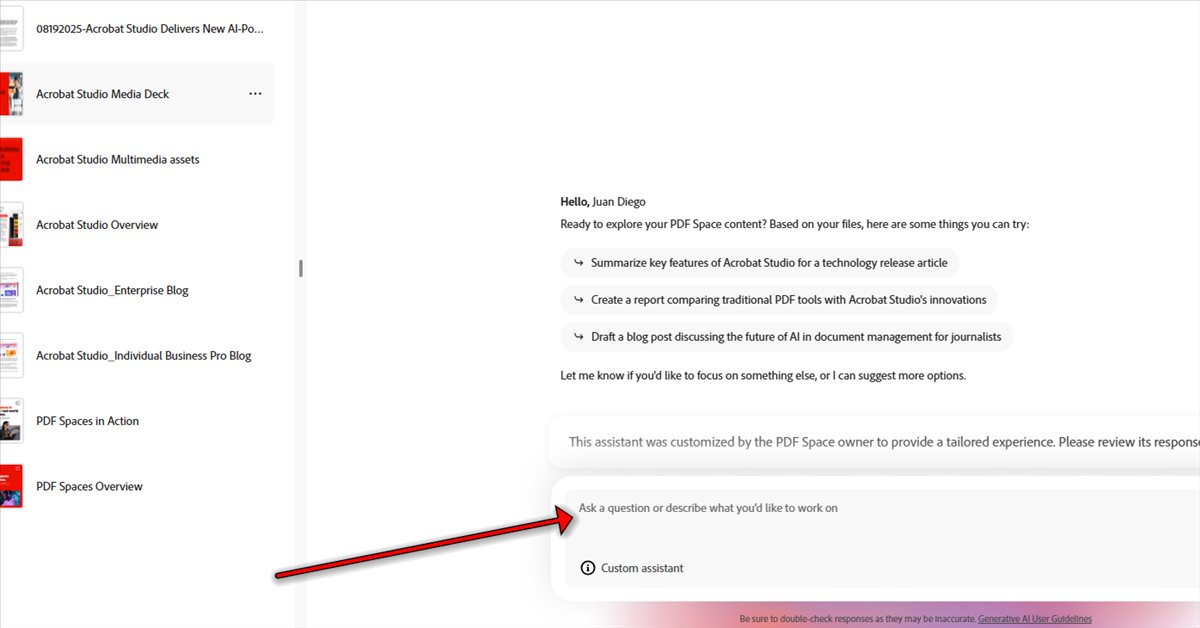Select the PDF Spaces Overview thumbnail
Image resolution: width=1200 pixels, height=628 pixels.
11,487
